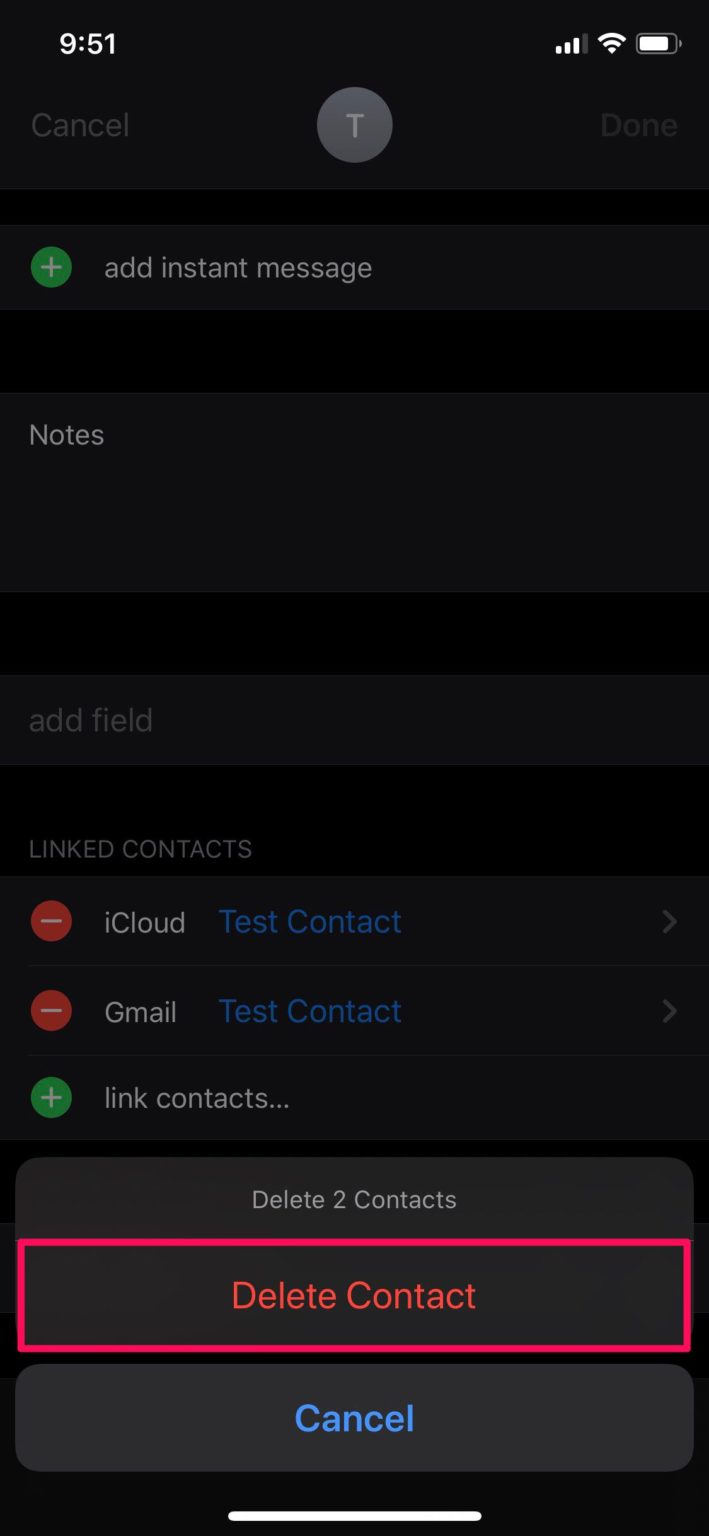Expand the iCloud Test Contact with its chevron
The width and height of the screenshot is (709, 1536).
tap(669, 921)
